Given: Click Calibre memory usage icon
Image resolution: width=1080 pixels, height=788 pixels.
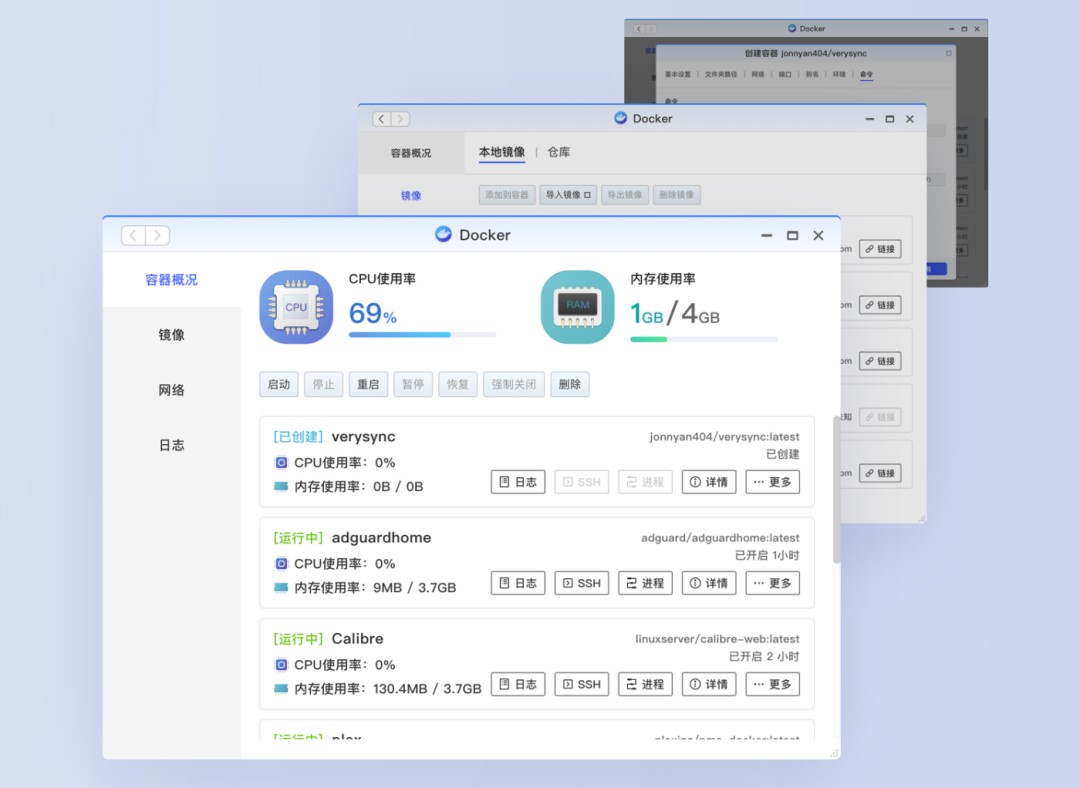Looking at the screenshot, I should (x=281, y=689).
